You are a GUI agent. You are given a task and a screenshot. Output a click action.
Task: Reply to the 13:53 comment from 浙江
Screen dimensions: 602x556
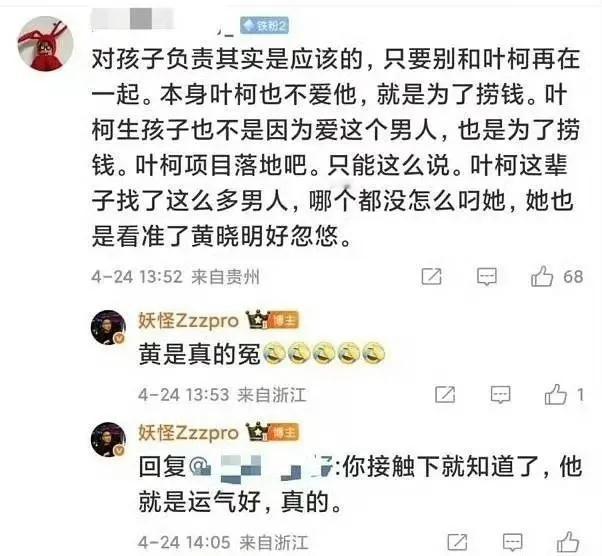500,394
